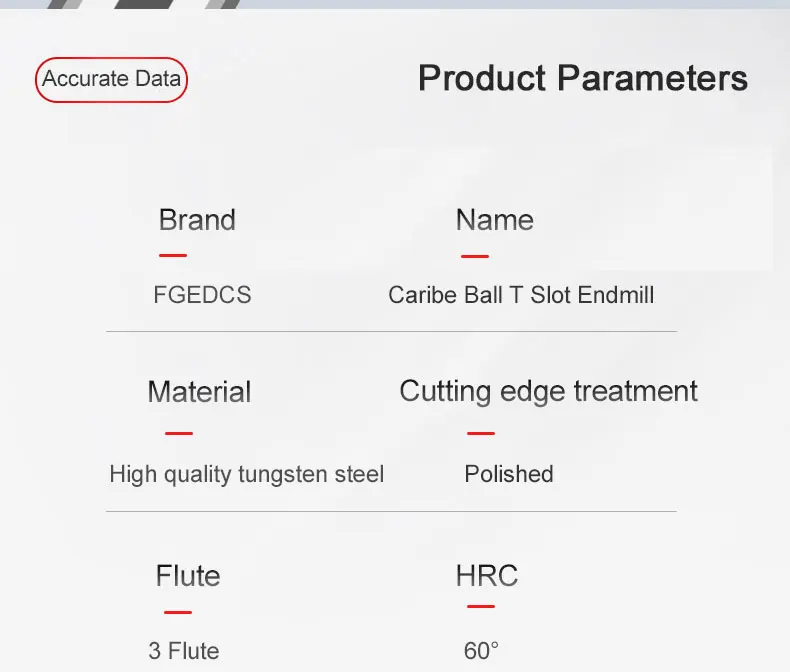Click the 60° hardness value
This screenshot has width=790, height=672.
481,651
